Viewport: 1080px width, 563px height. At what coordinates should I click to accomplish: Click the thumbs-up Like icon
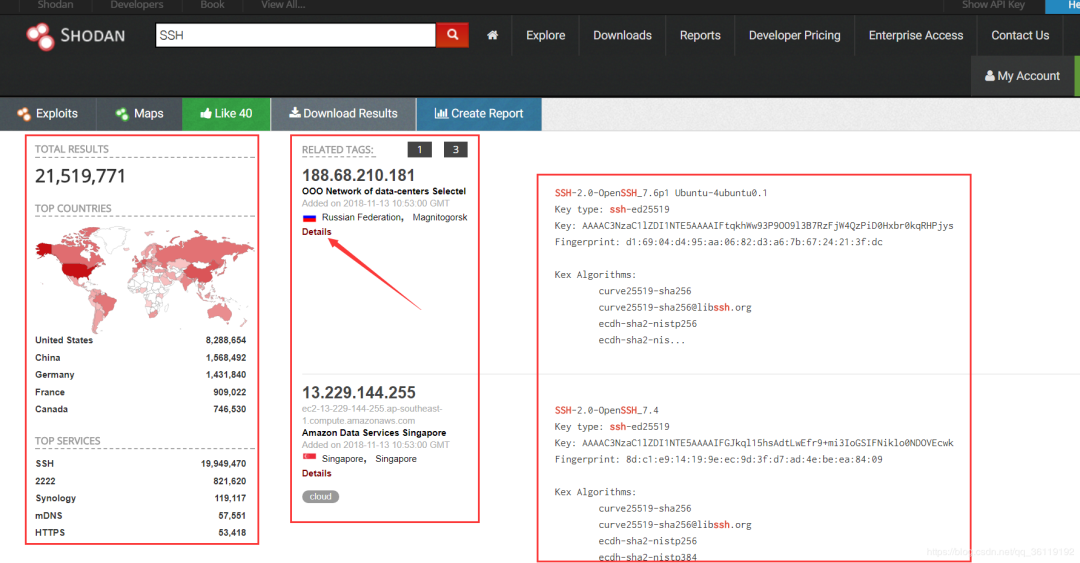click(x=205, y=113)
